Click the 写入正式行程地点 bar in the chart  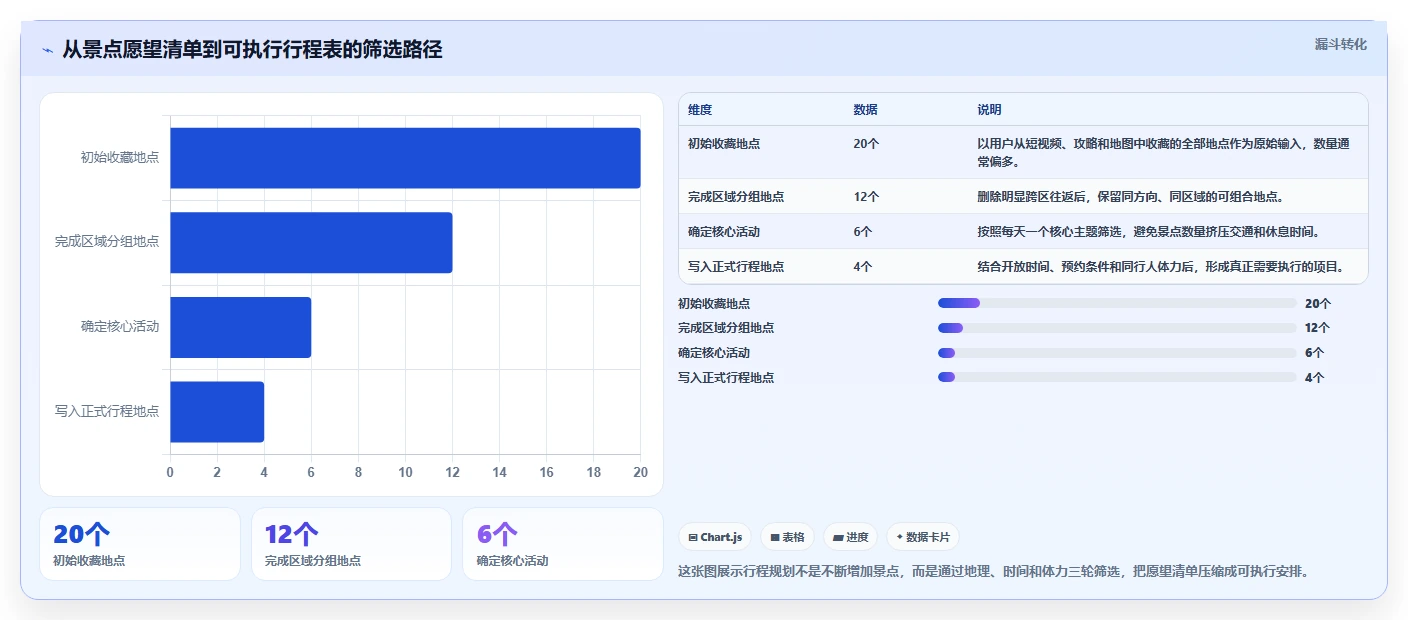click(x=217, y=411)
